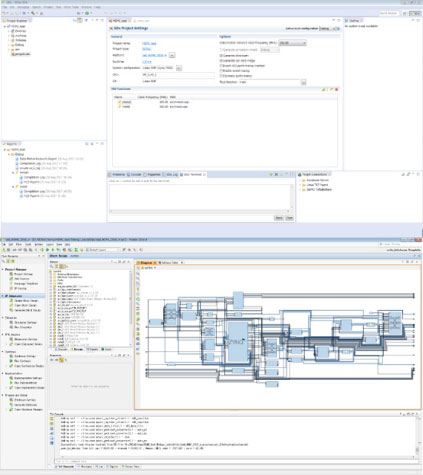Toggle the Enable event tracing checkbox
Screen dimensions: 423x475
point(221,71)
